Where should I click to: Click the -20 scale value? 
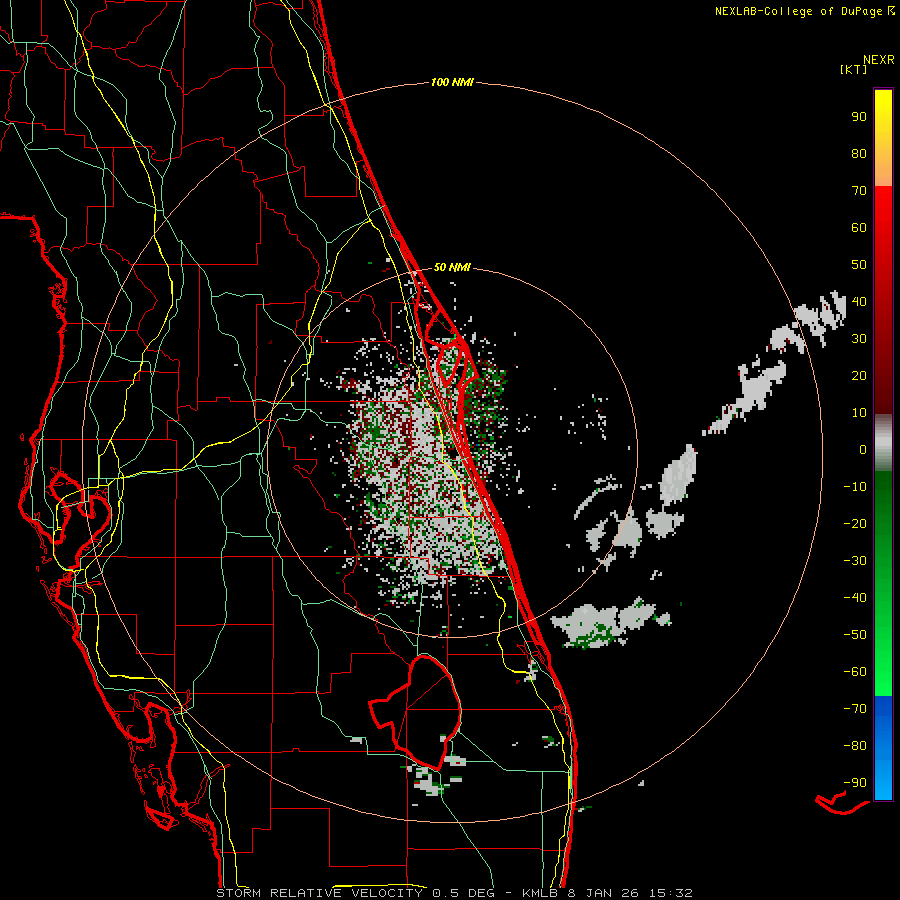coord(855,523)
